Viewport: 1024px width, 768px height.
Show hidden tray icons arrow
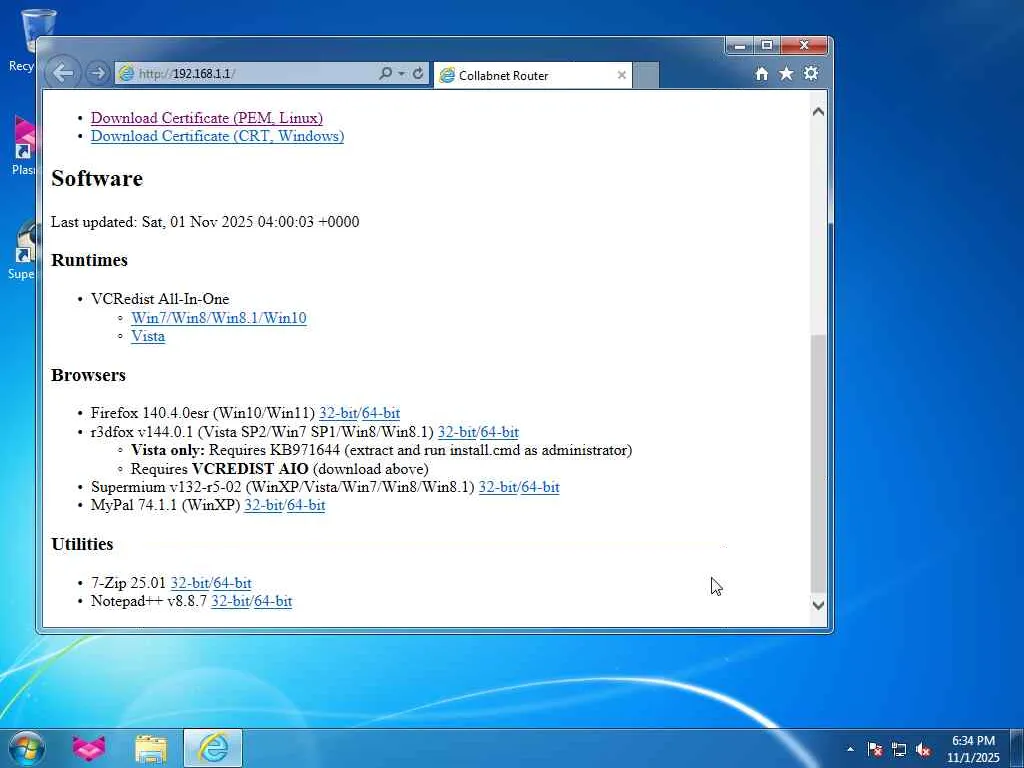[850, 749]
